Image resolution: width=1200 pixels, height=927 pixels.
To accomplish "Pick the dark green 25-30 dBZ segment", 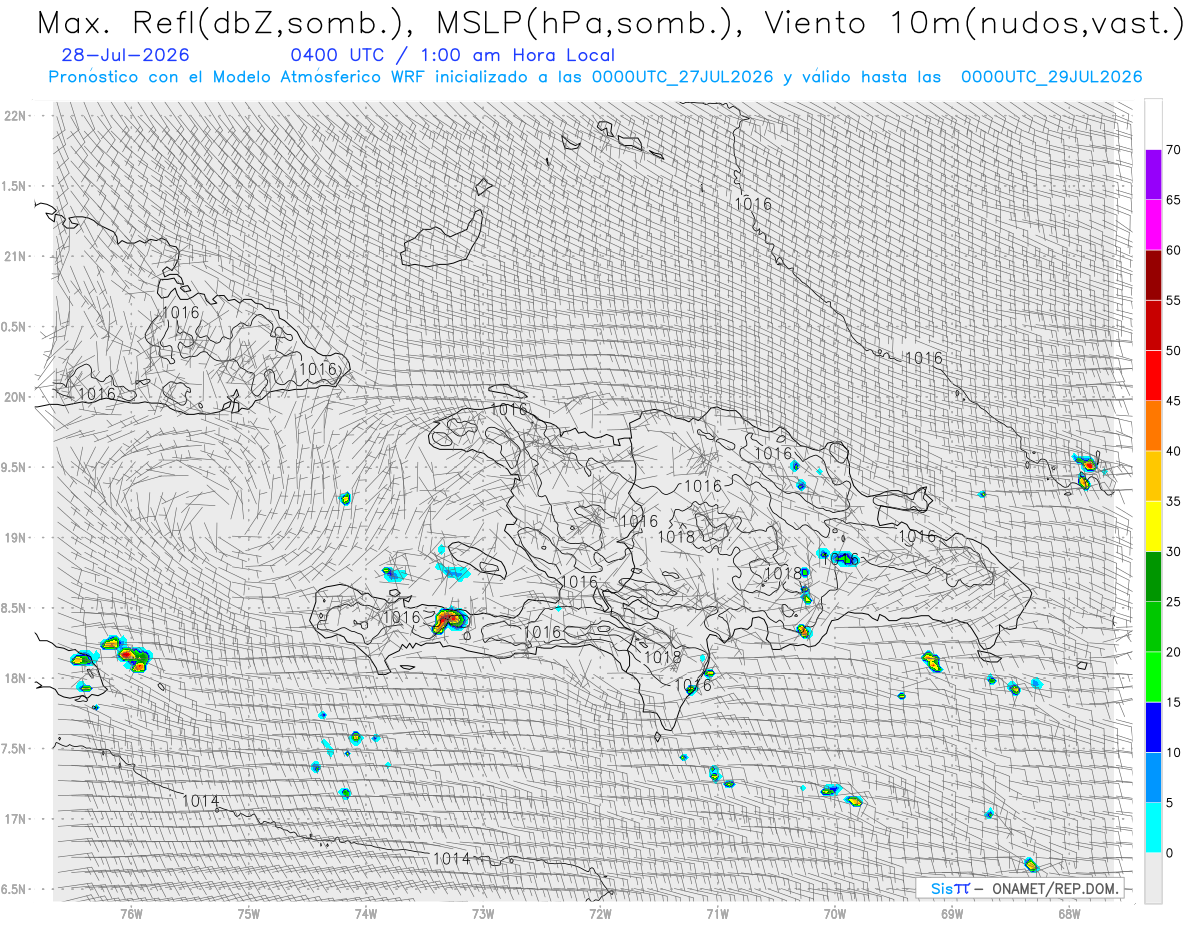I will [x=1153, y=577].
